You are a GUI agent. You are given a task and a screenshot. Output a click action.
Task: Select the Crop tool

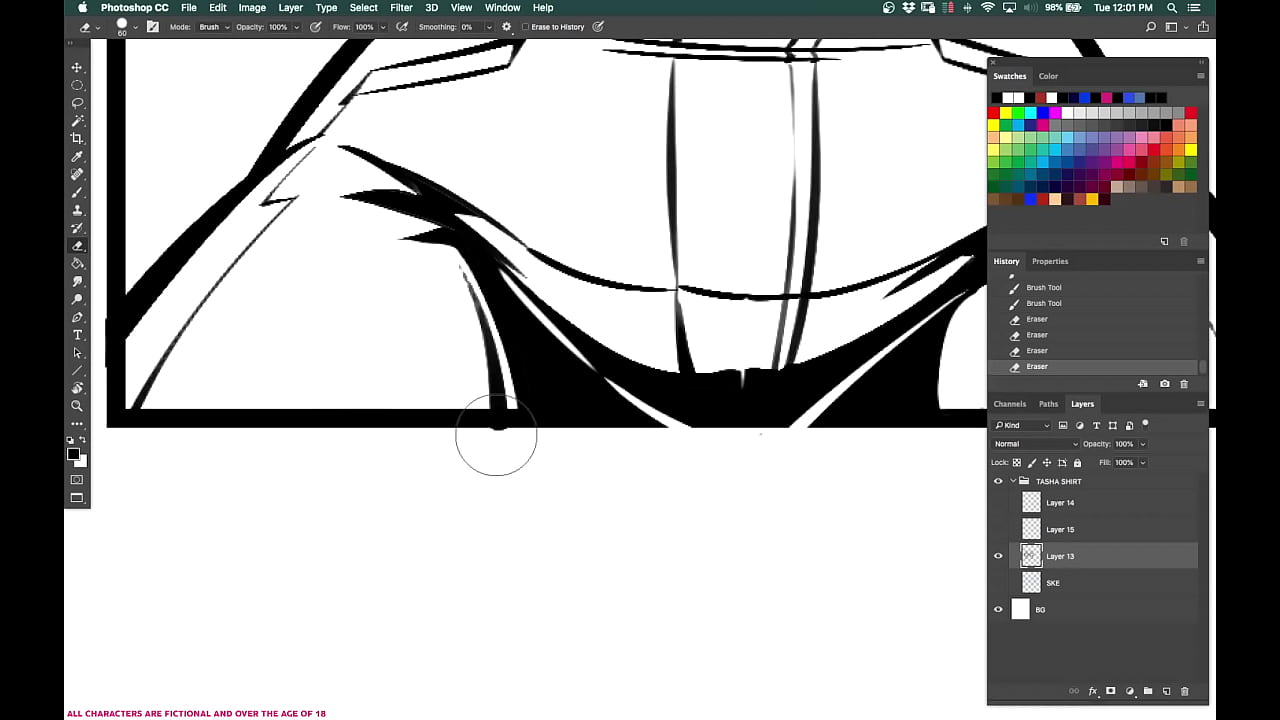point(77,139)
